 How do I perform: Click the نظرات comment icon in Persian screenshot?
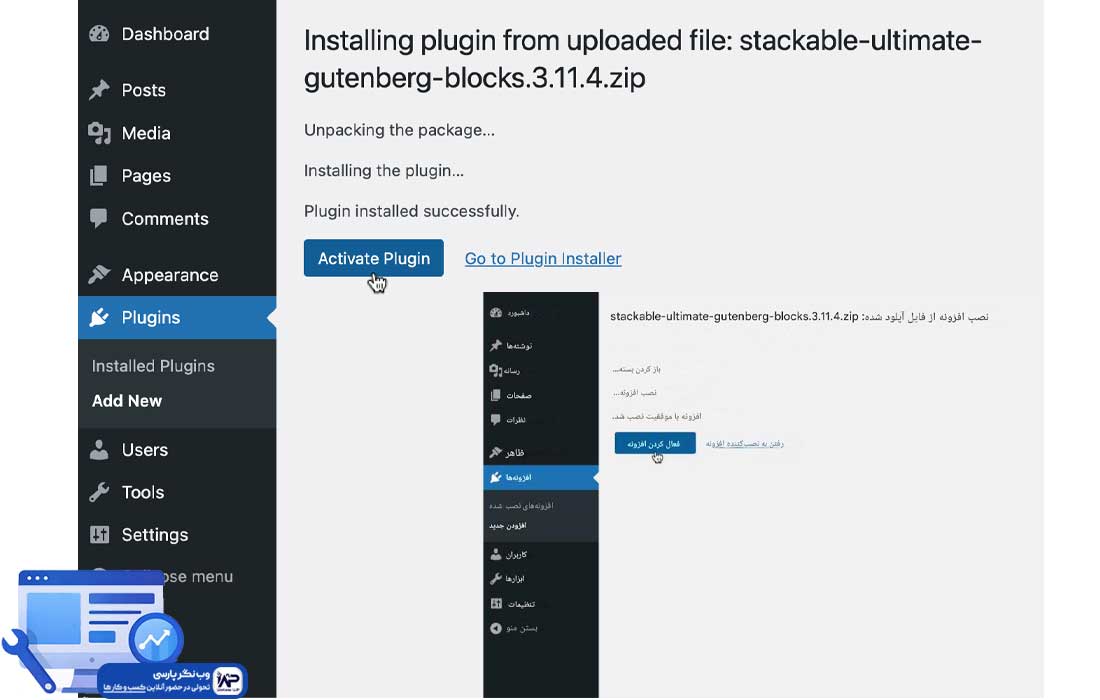496,419
